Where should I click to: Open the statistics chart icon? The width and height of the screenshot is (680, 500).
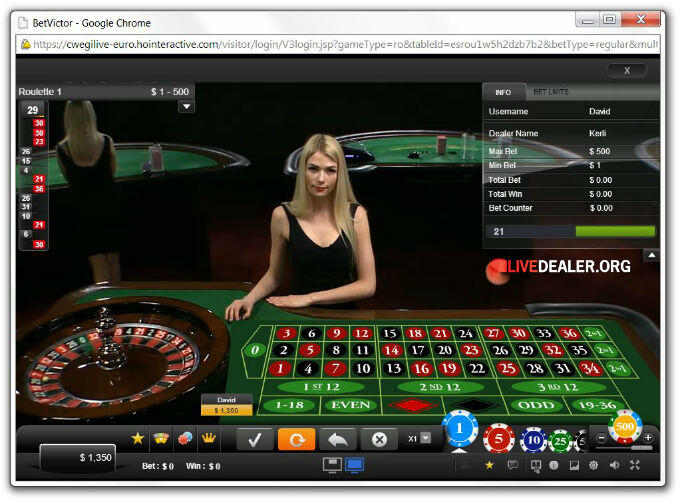coord(574,465)
